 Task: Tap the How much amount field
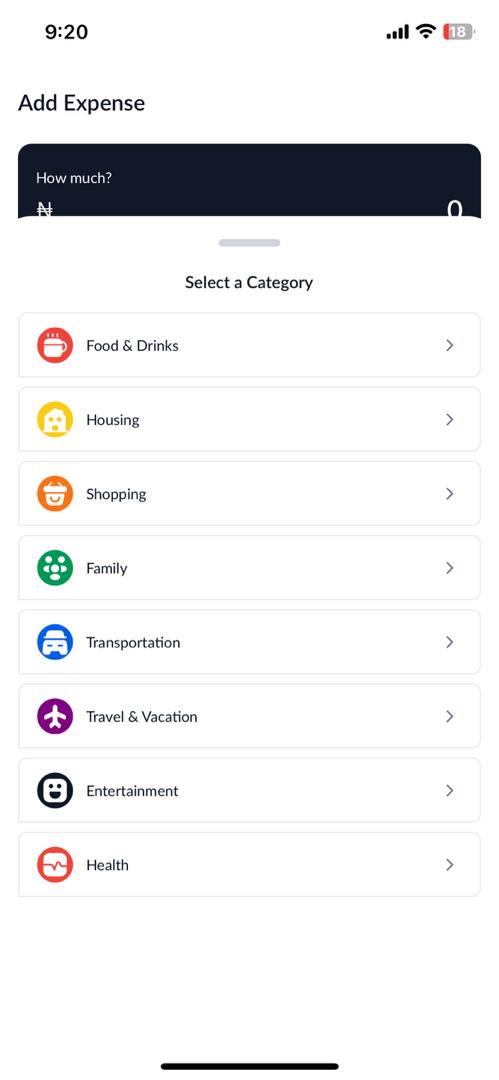[x=250, y=195]
